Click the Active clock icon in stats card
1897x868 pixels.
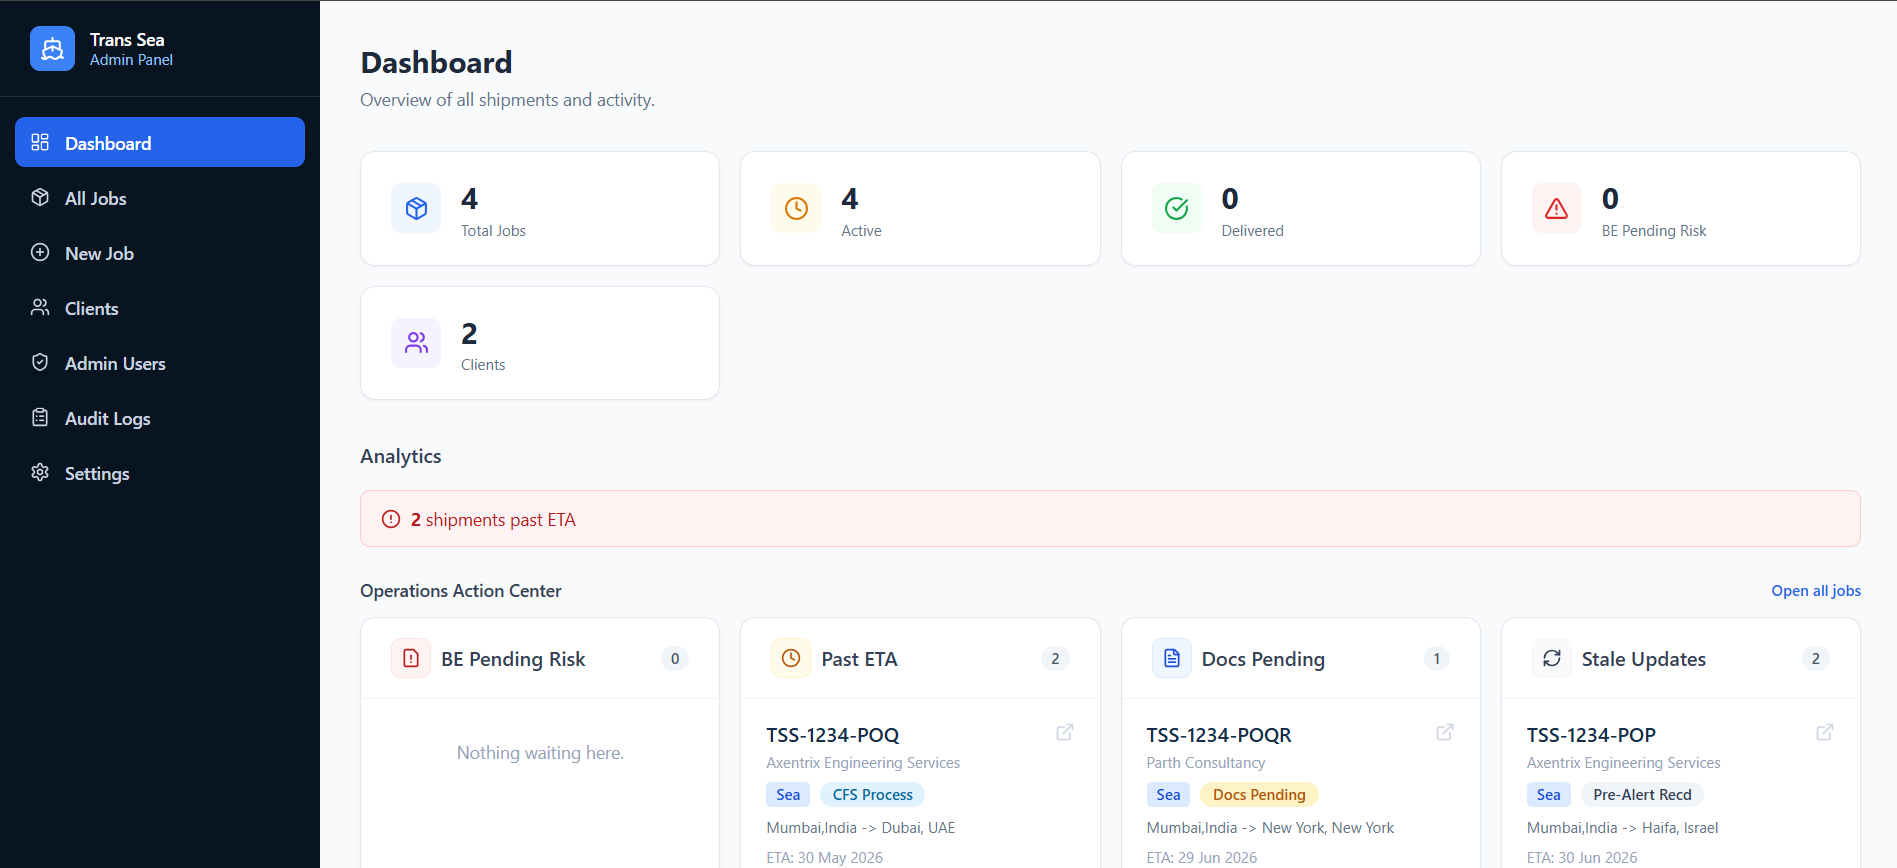point(796,208)
